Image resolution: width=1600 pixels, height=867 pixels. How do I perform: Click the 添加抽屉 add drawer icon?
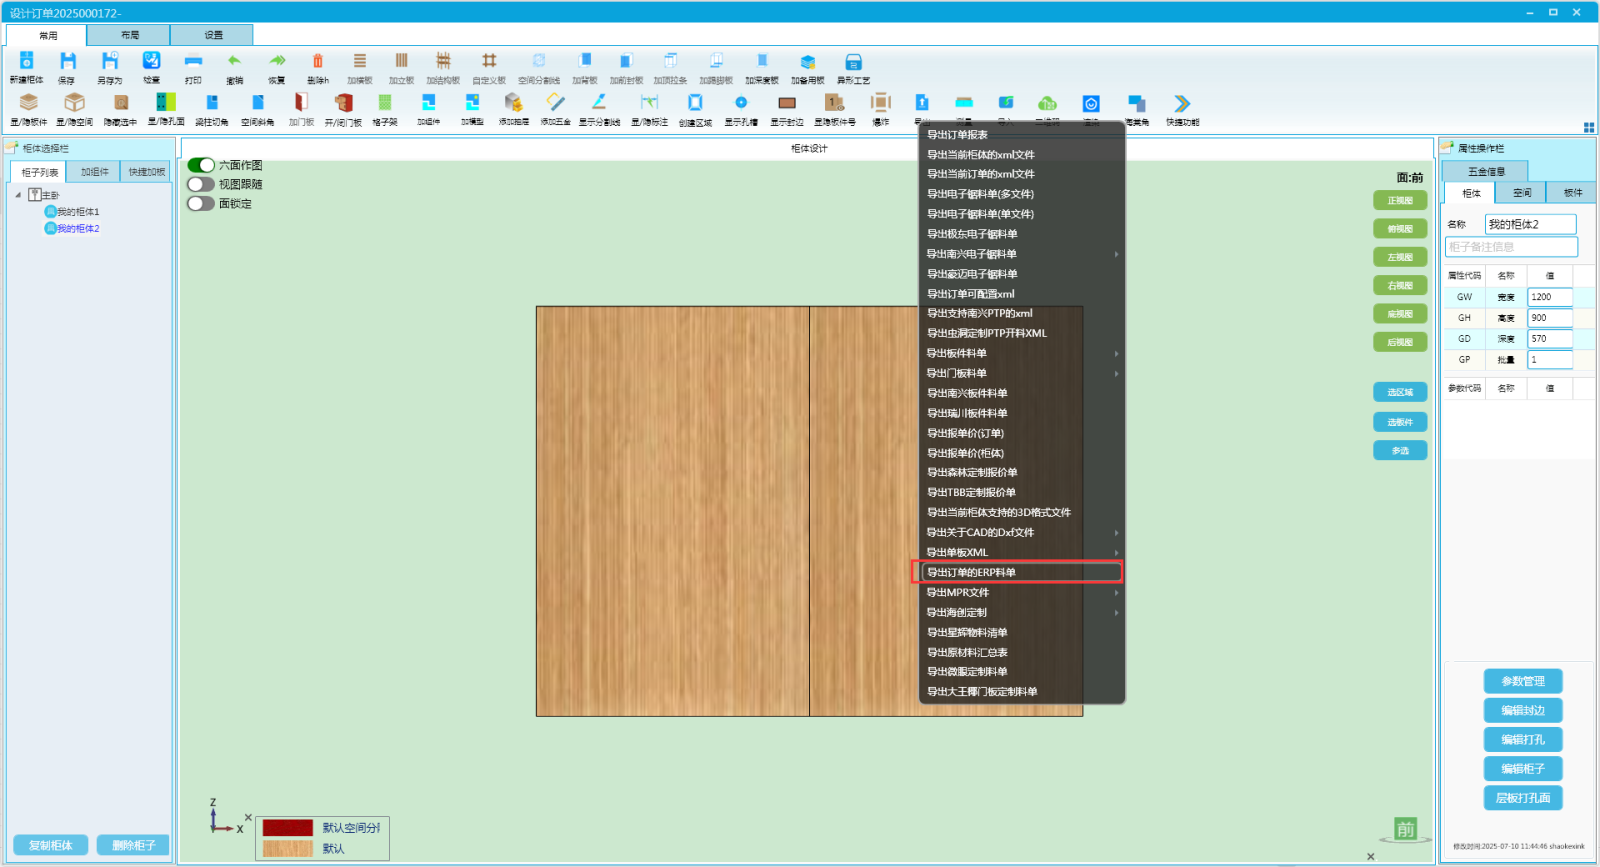click(513, 103)
